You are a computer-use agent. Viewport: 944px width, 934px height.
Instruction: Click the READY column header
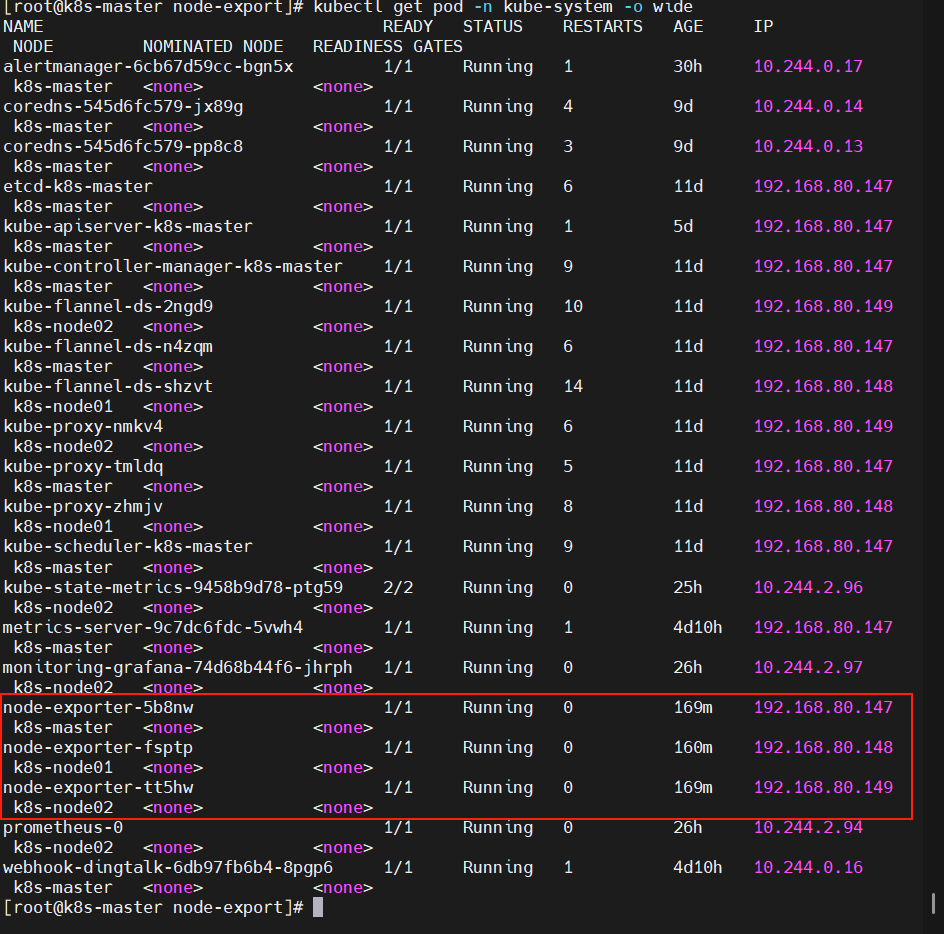pos(408,26)
